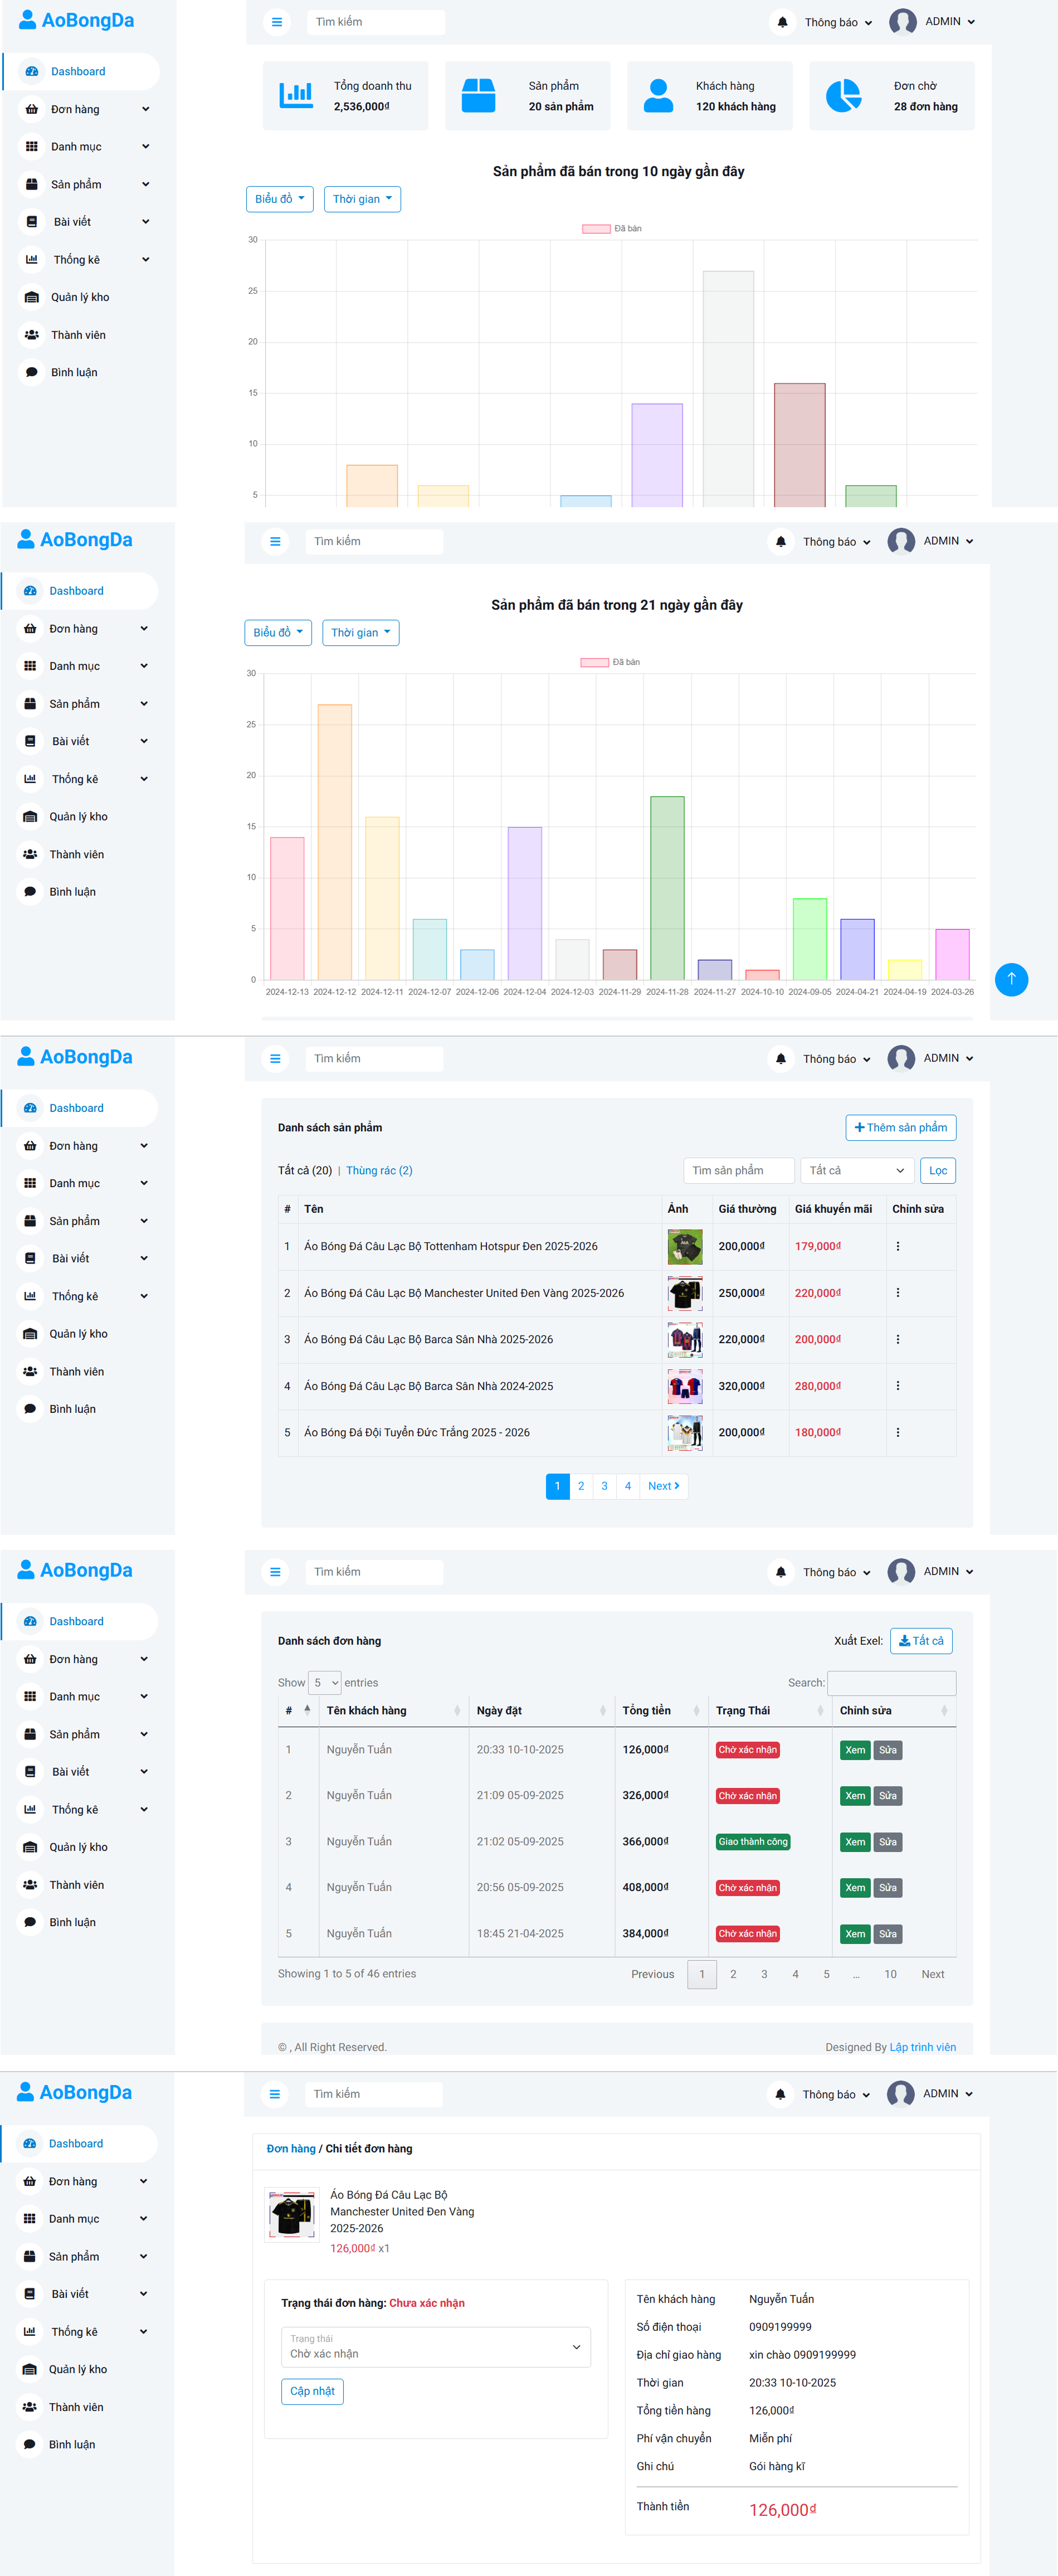Open three-dot menu for Tottenham Hotspur product
This screenshot has height=2576, width=1058.
[897, 1246]
